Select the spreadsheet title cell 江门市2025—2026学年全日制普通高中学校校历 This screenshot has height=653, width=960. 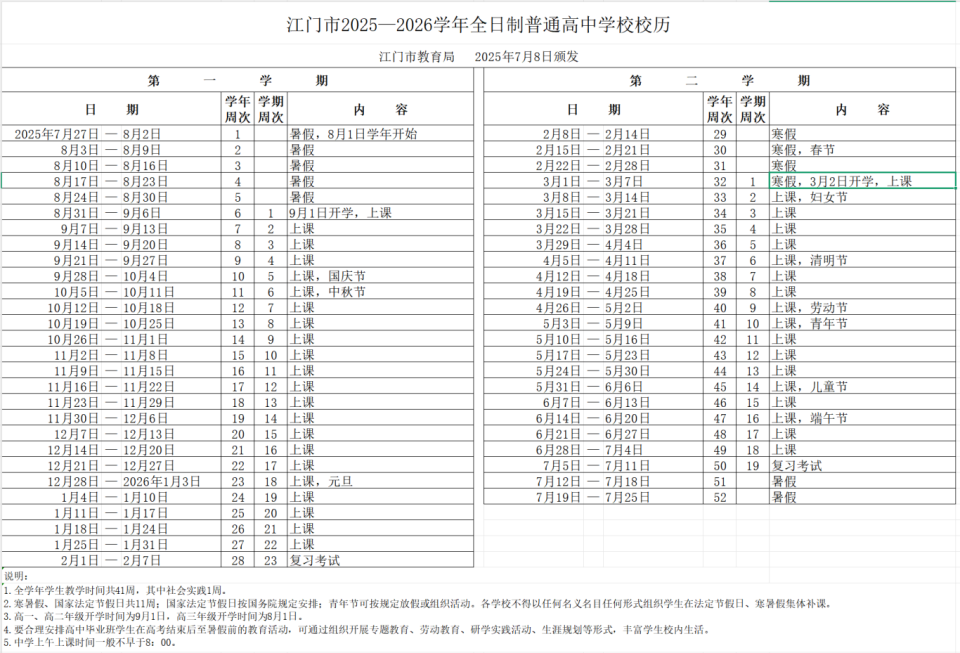[x=478, y=25]
